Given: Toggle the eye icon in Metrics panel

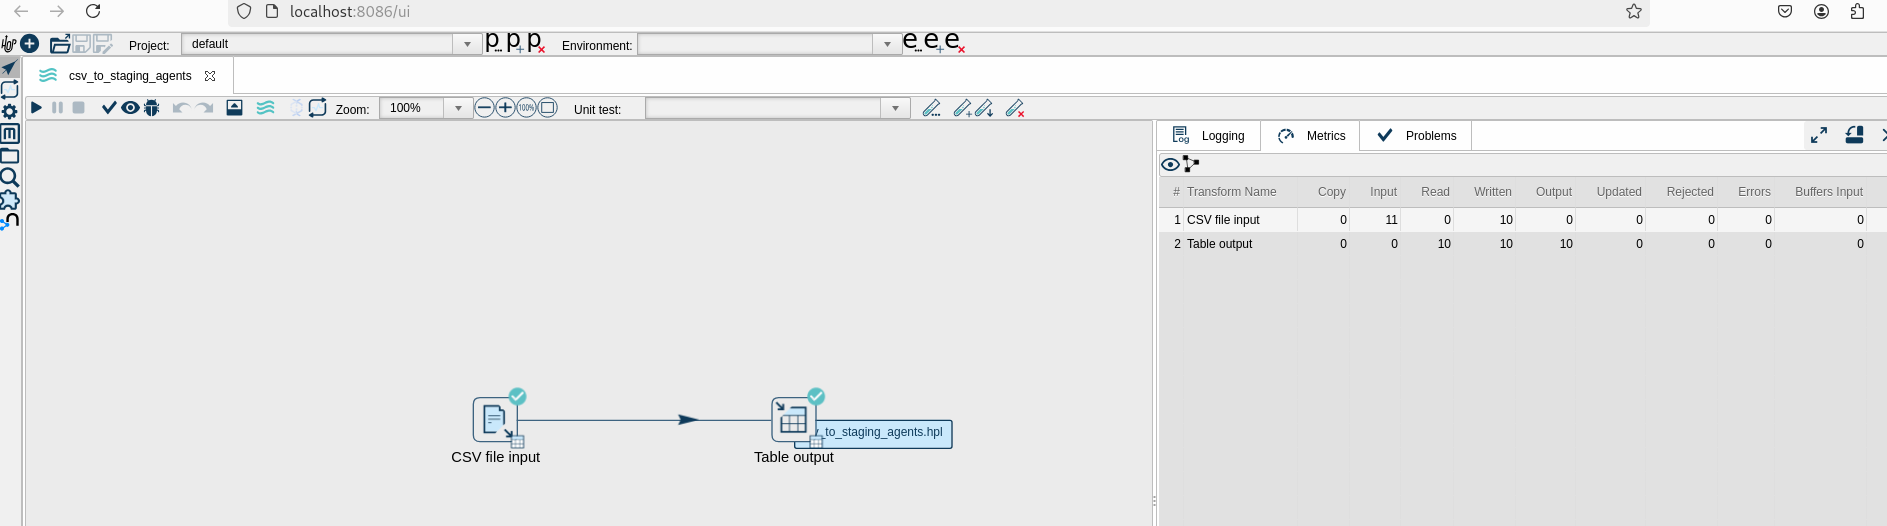Looking at the screenshot, I should 1170,165.
